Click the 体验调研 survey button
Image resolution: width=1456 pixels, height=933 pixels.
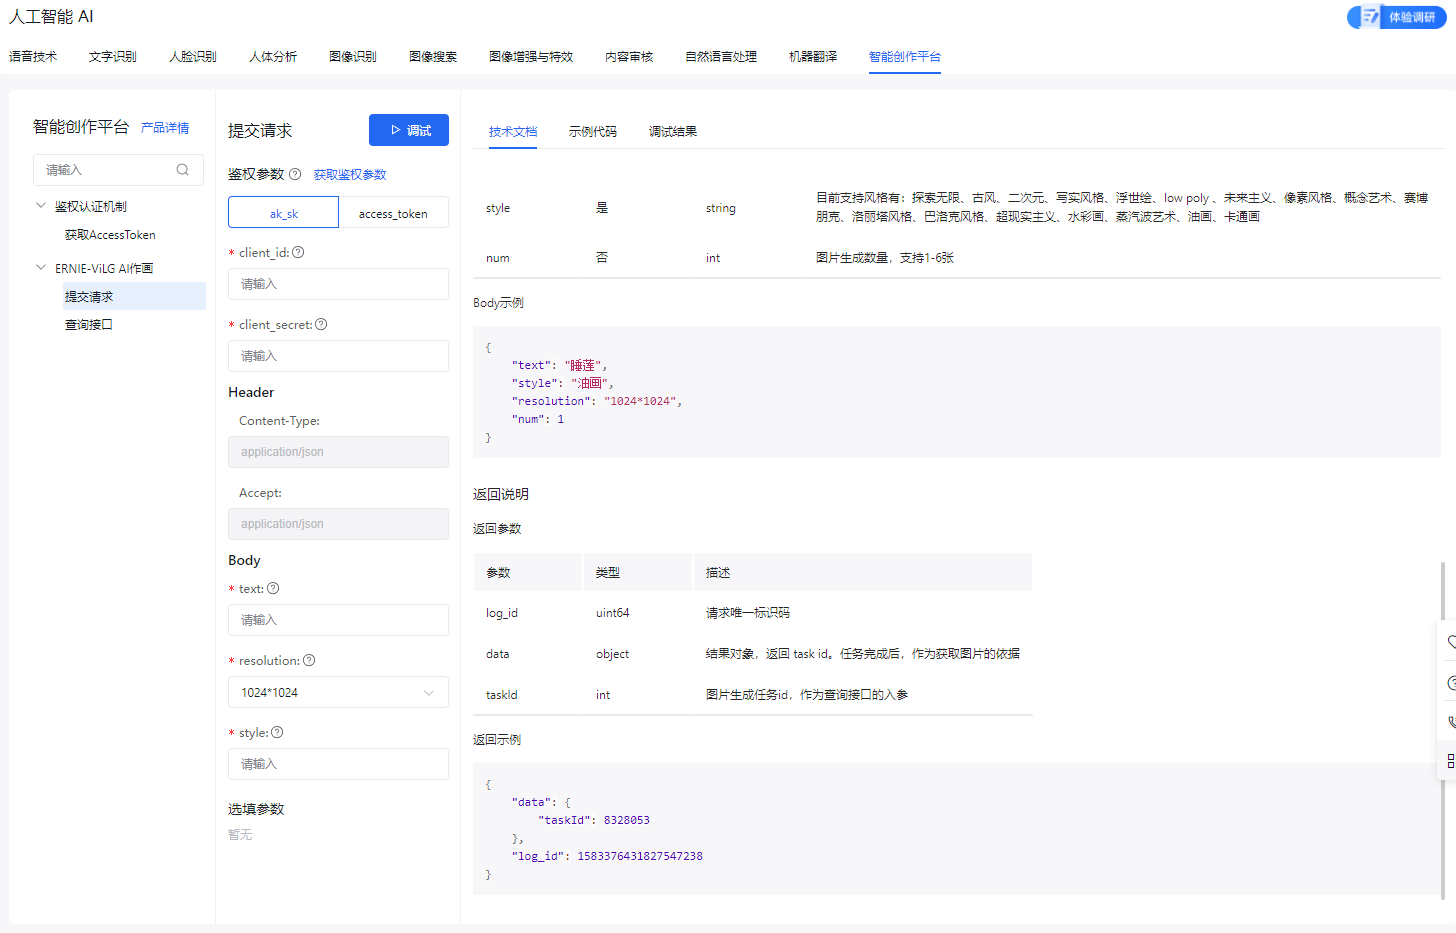[x=1397, y=17]
